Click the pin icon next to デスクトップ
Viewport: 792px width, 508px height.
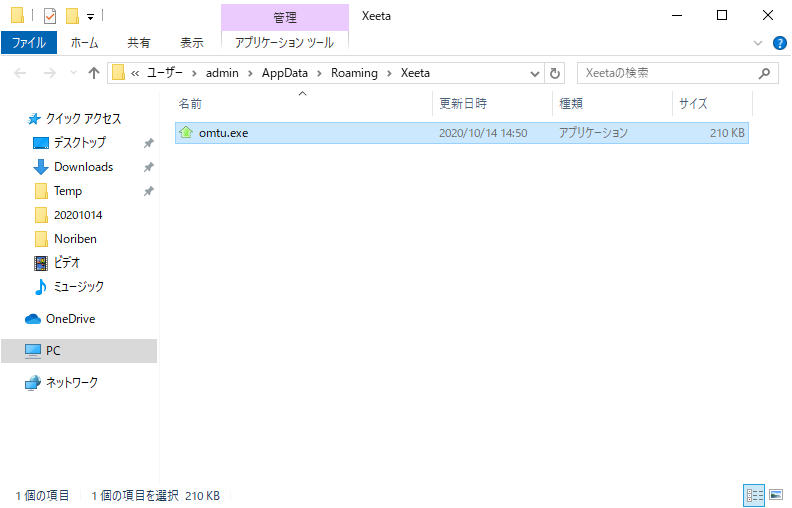[148, 143]
